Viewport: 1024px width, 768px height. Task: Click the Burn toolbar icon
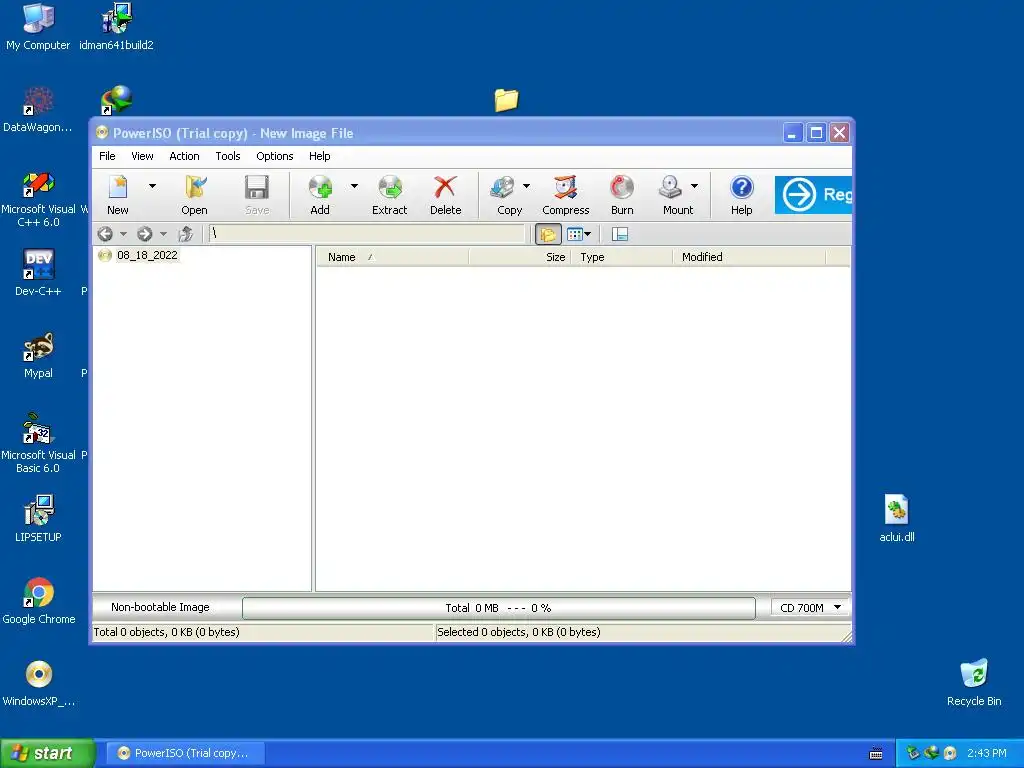(622, 194)
